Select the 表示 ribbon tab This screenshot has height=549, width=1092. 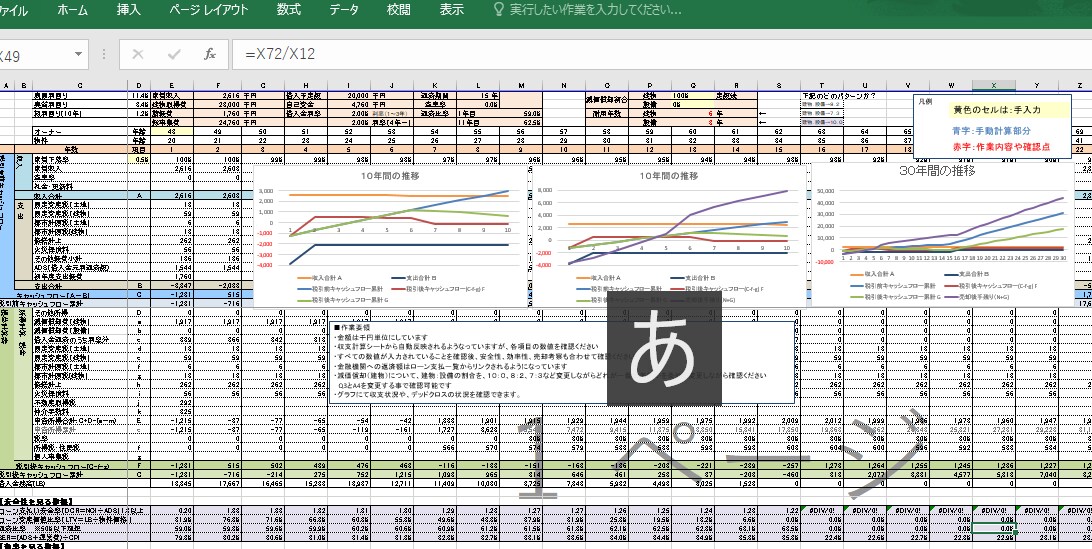tap(452, 10)
